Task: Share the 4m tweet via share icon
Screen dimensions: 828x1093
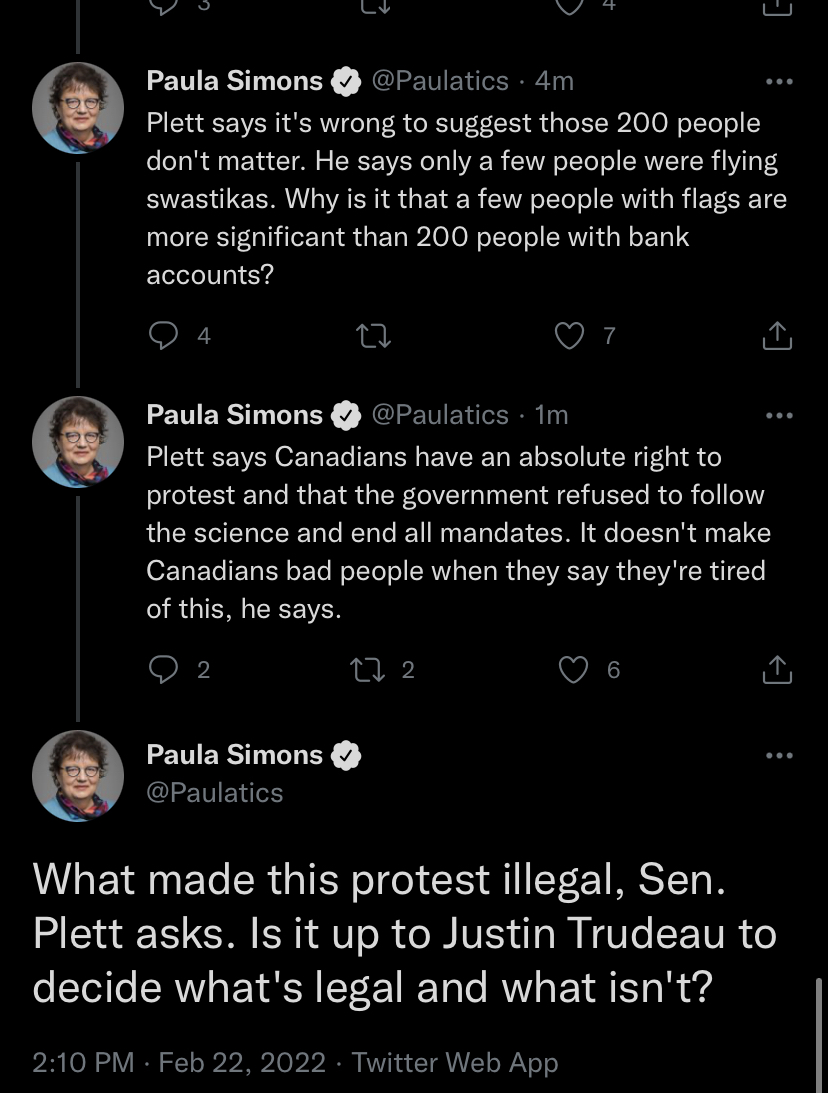Action: pyautogui.click(x=777, y=336)
